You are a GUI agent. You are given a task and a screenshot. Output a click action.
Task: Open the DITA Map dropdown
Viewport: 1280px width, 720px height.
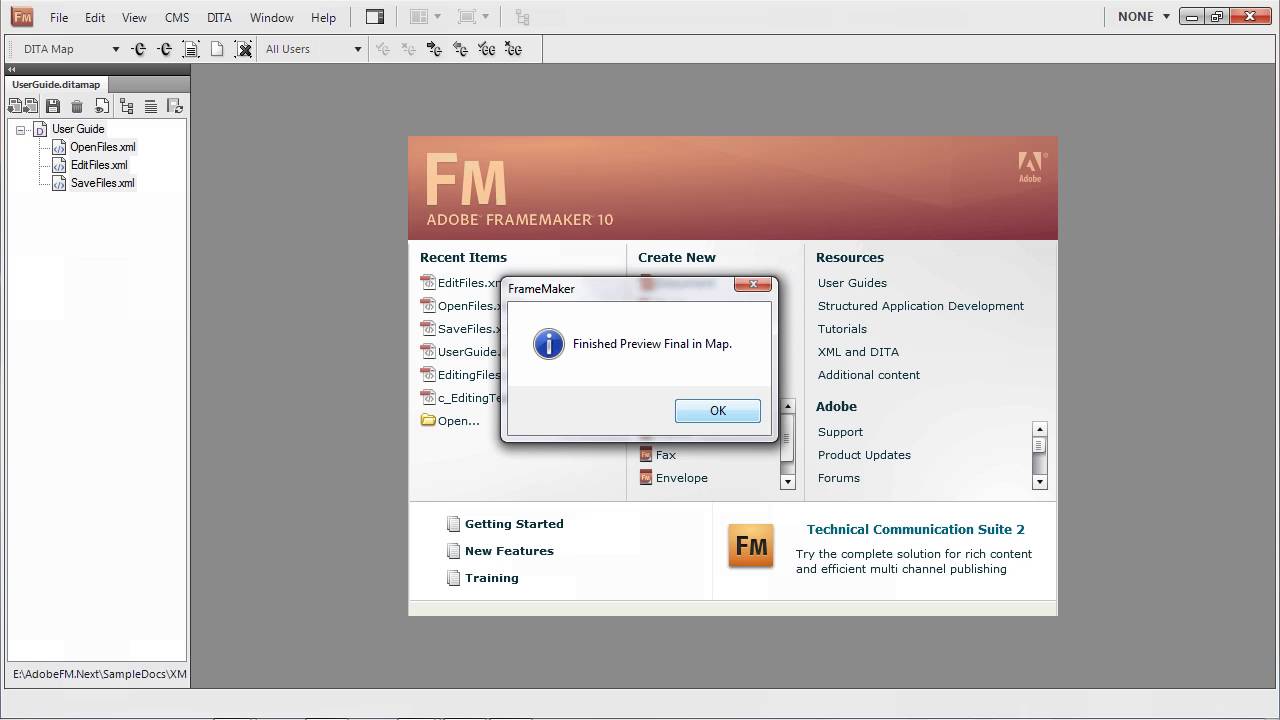pyautogui.click(x=70, y=49)
